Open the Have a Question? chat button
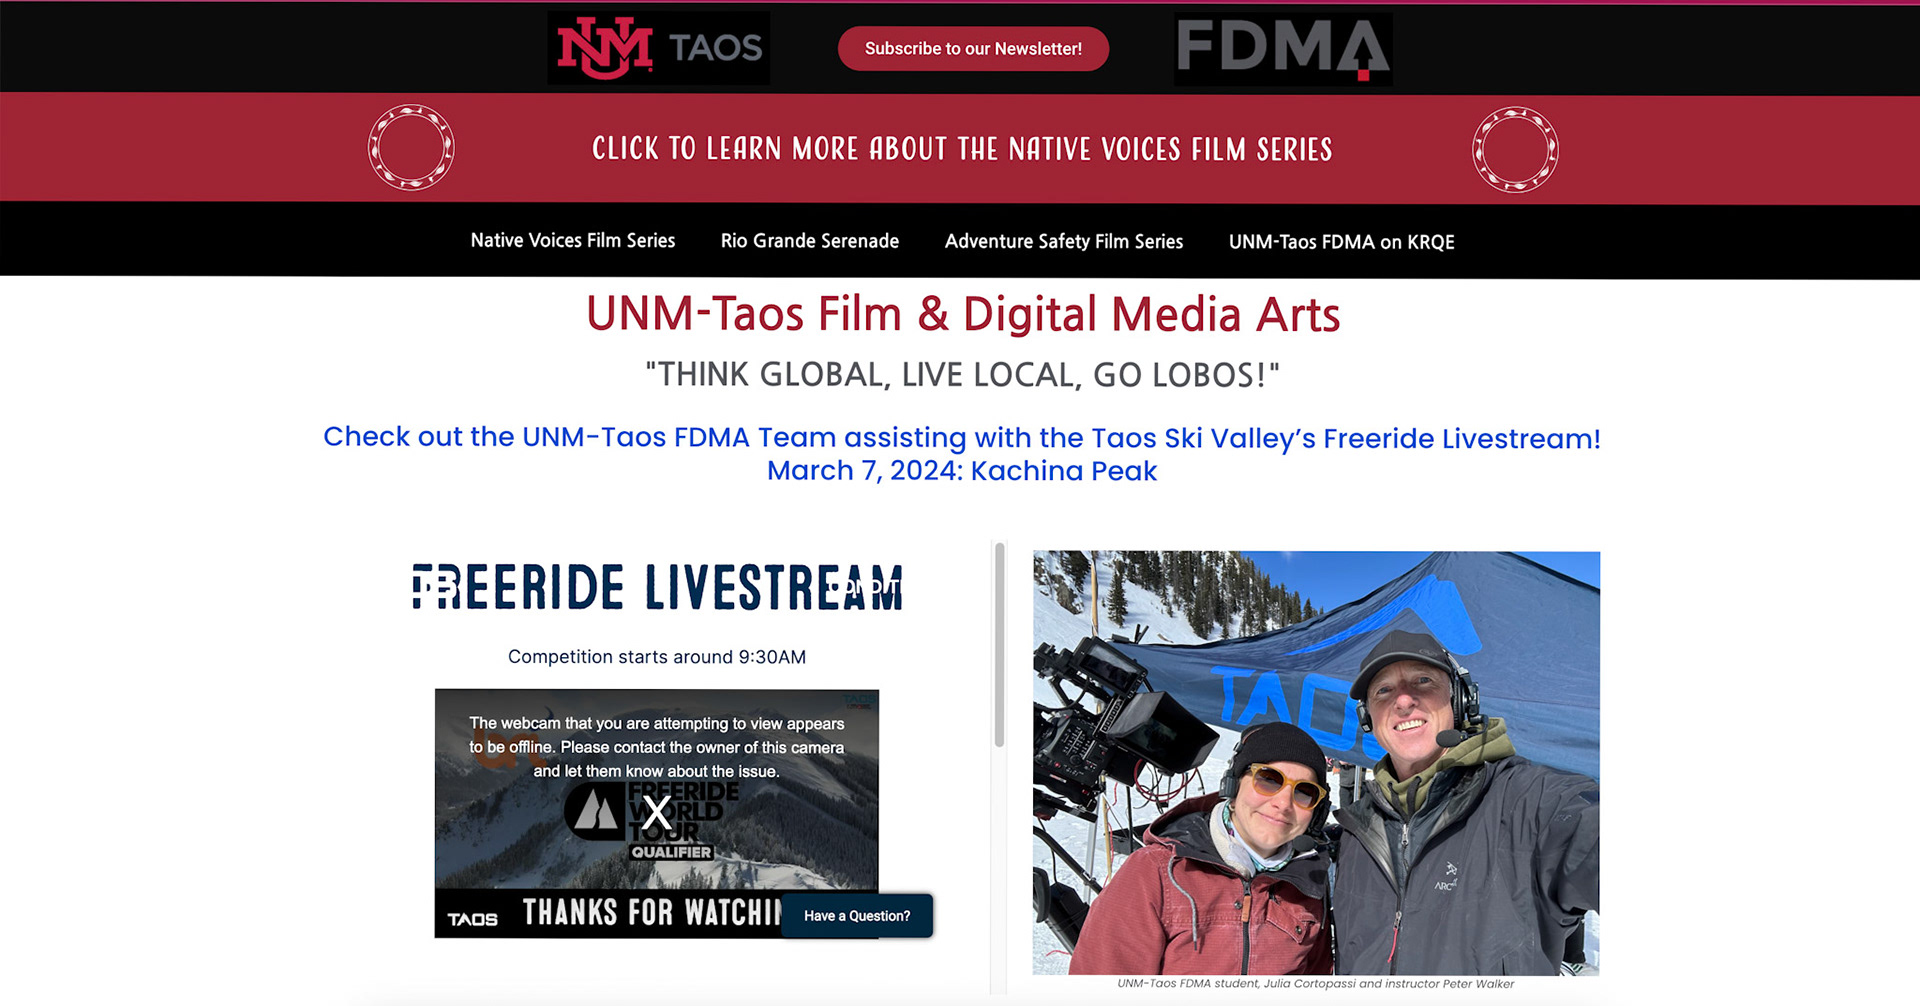Image resolution: width=1920 pixels, height=1006 pixels. click(857, 916)
